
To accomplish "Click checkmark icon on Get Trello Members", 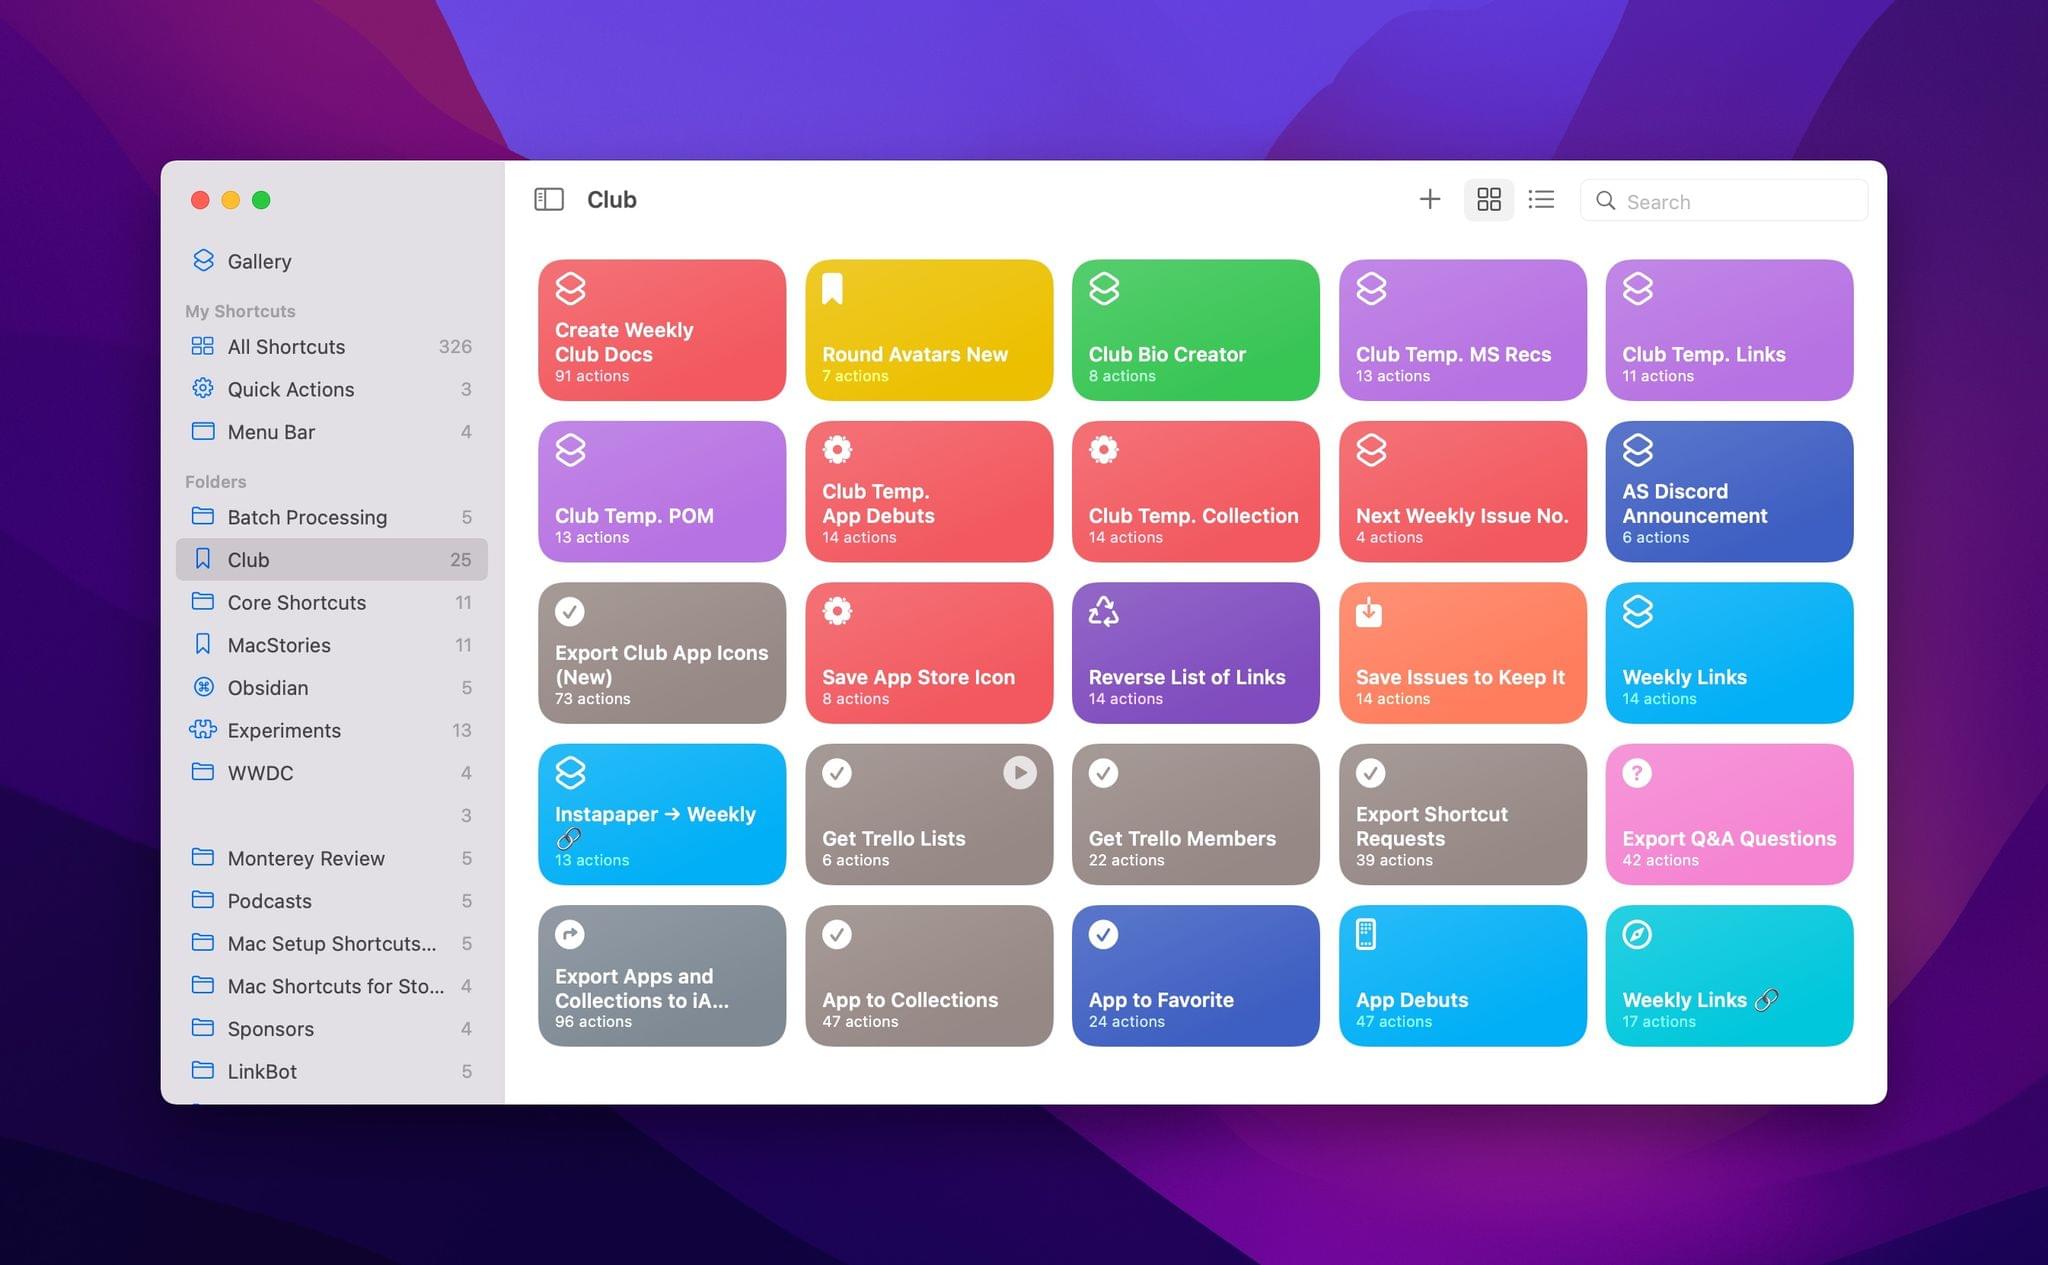I will 1104,772.
